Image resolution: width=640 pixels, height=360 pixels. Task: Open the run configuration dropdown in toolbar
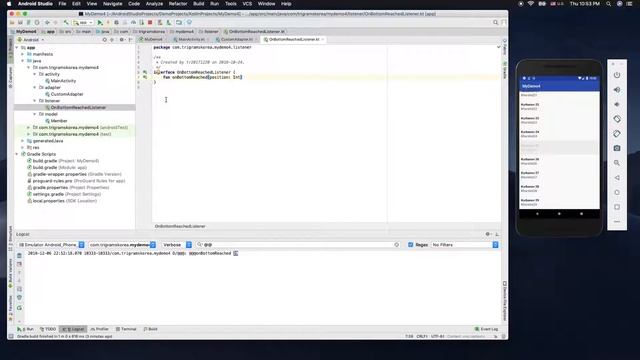[x=83, y=22]
